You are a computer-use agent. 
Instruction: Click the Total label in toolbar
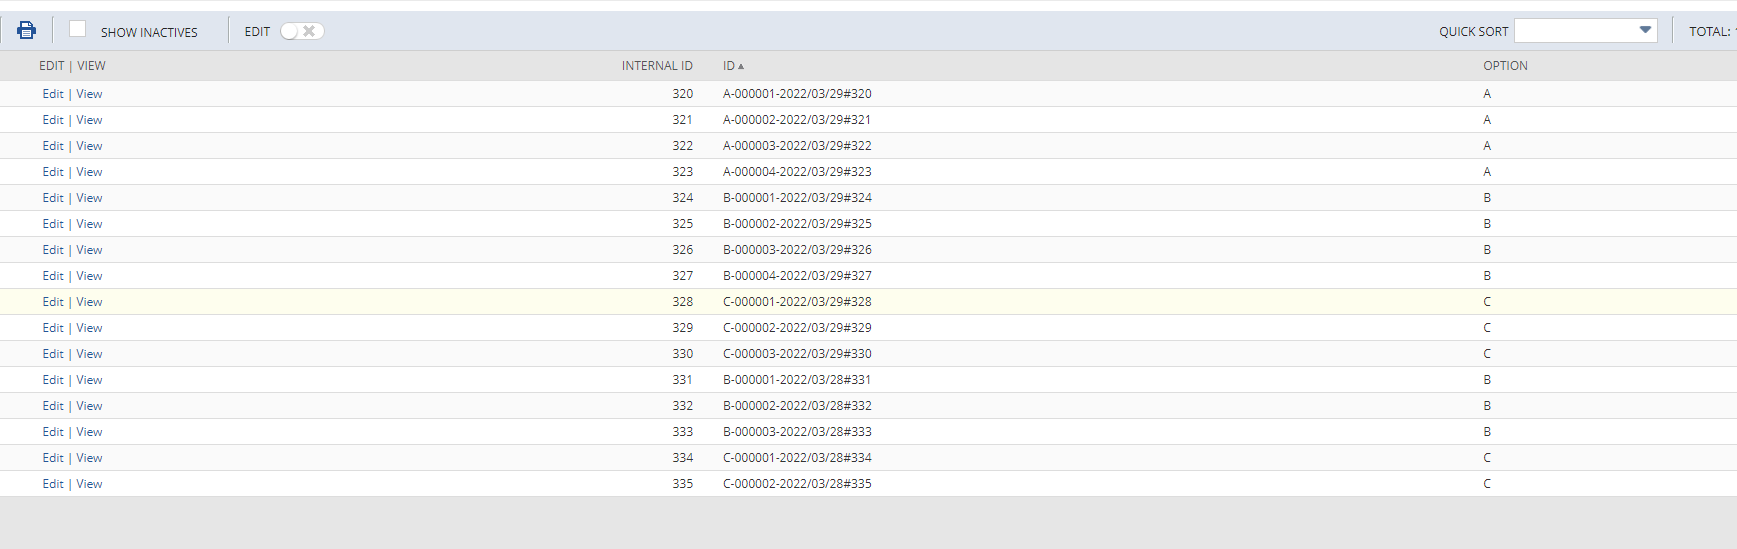[x=1710, y=32]
